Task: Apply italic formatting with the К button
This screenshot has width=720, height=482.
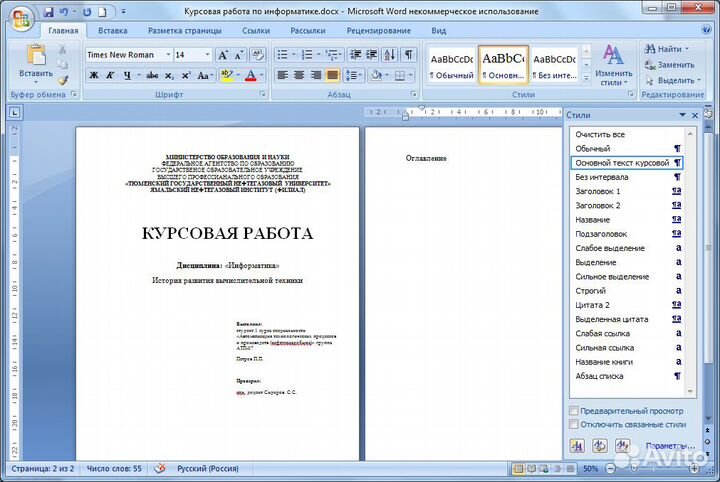Action: click(x=110, y=75)
